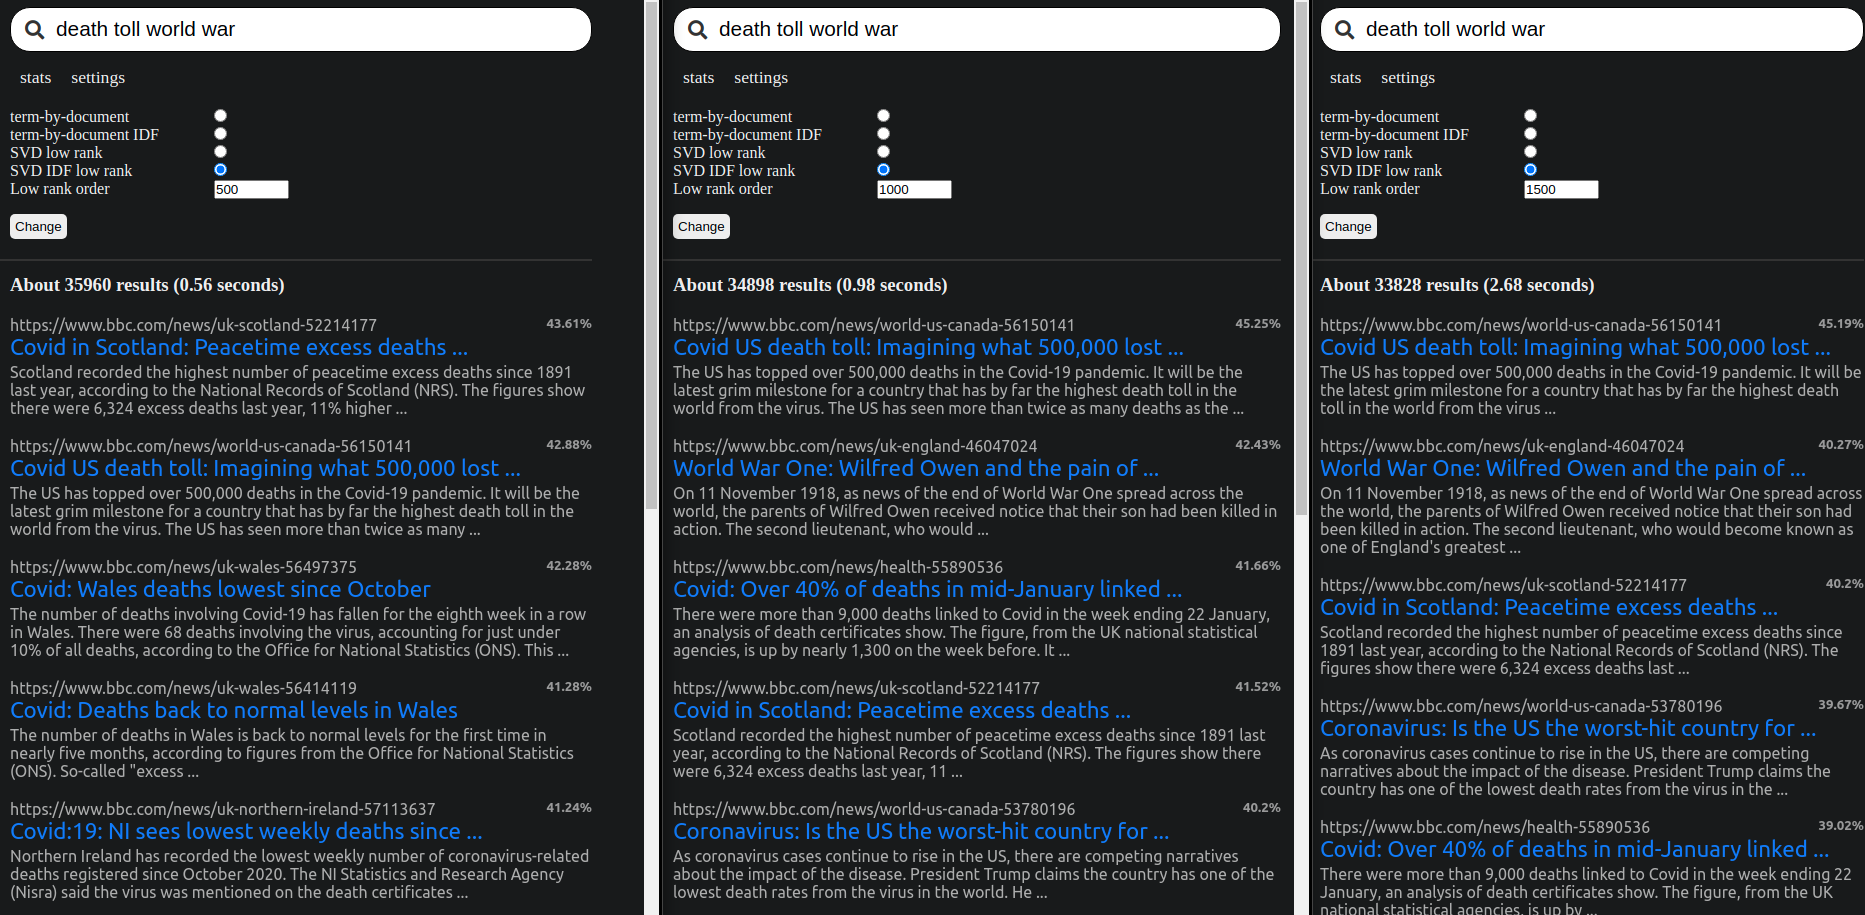The width and height of the screenshot is (1865, 915).
Task: Click the uk-wales-56414119 URL in left panel
Action: tap(183, 688)
